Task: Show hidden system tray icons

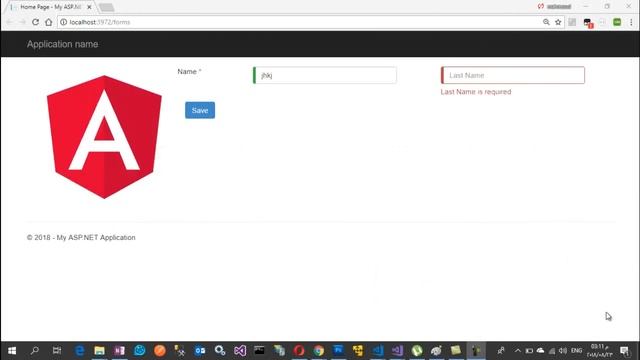Action: [518, 351]
